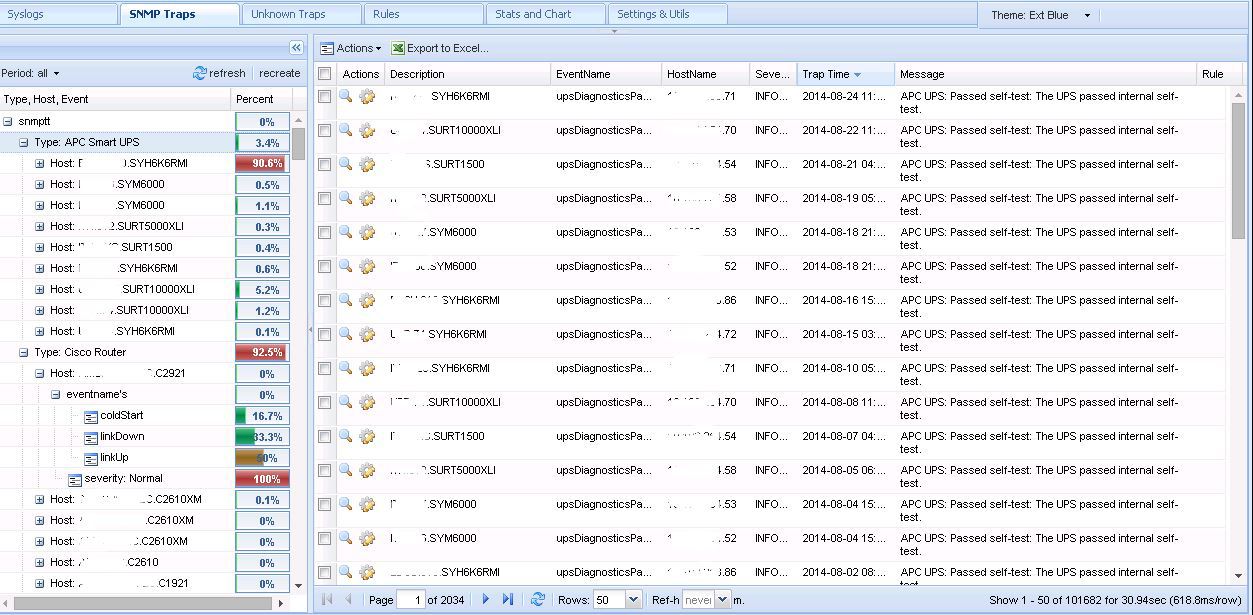Collapse the Type: APC Smart UPS node
Screen dimensions: 1253x615
click(x=24, y=143)
